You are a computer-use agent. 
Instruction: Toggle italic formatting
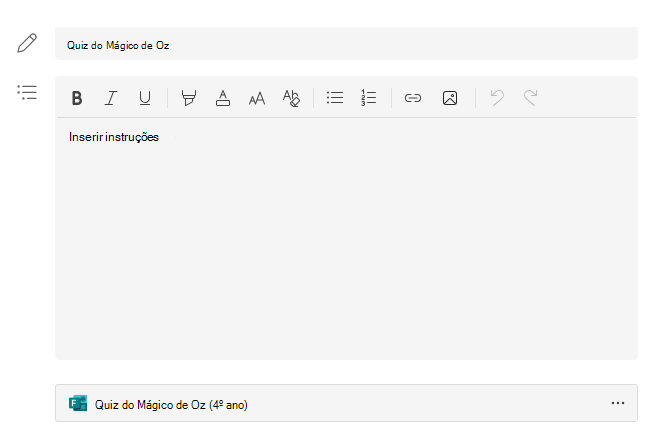pos(111,98)
